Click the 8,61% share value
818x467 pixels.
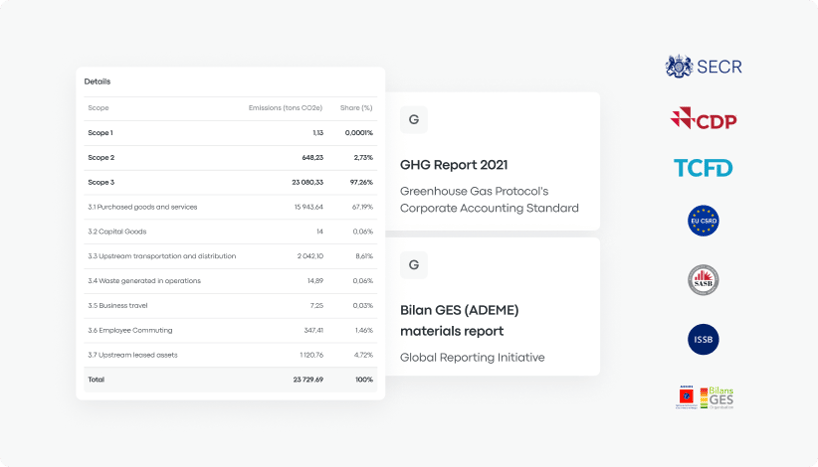tap(364, 256)
